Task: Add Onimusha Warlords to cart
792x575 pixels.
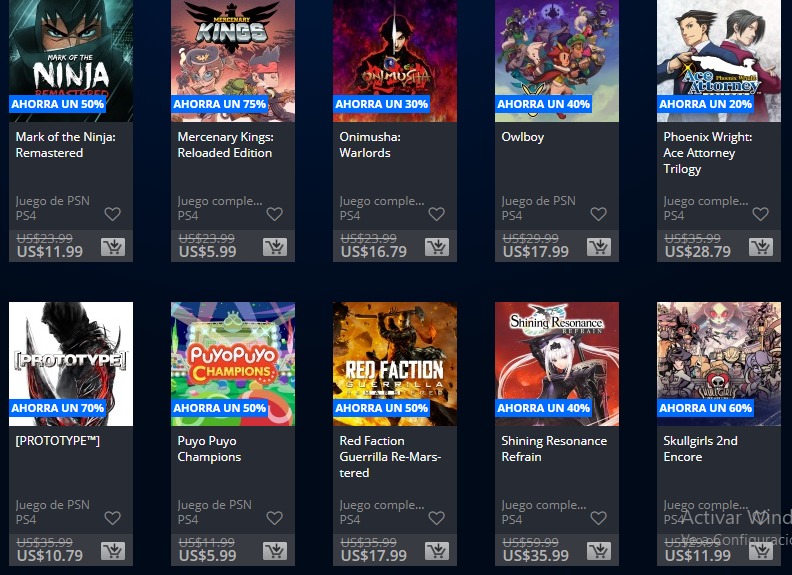Action: coord(437,247)
